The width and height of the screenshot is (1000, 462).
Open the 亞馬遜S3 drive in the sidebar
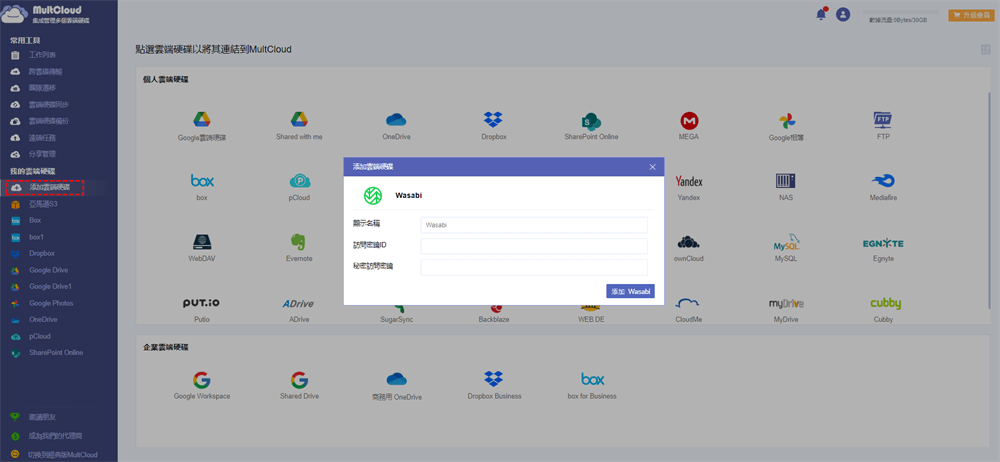(x=41, y=204)
